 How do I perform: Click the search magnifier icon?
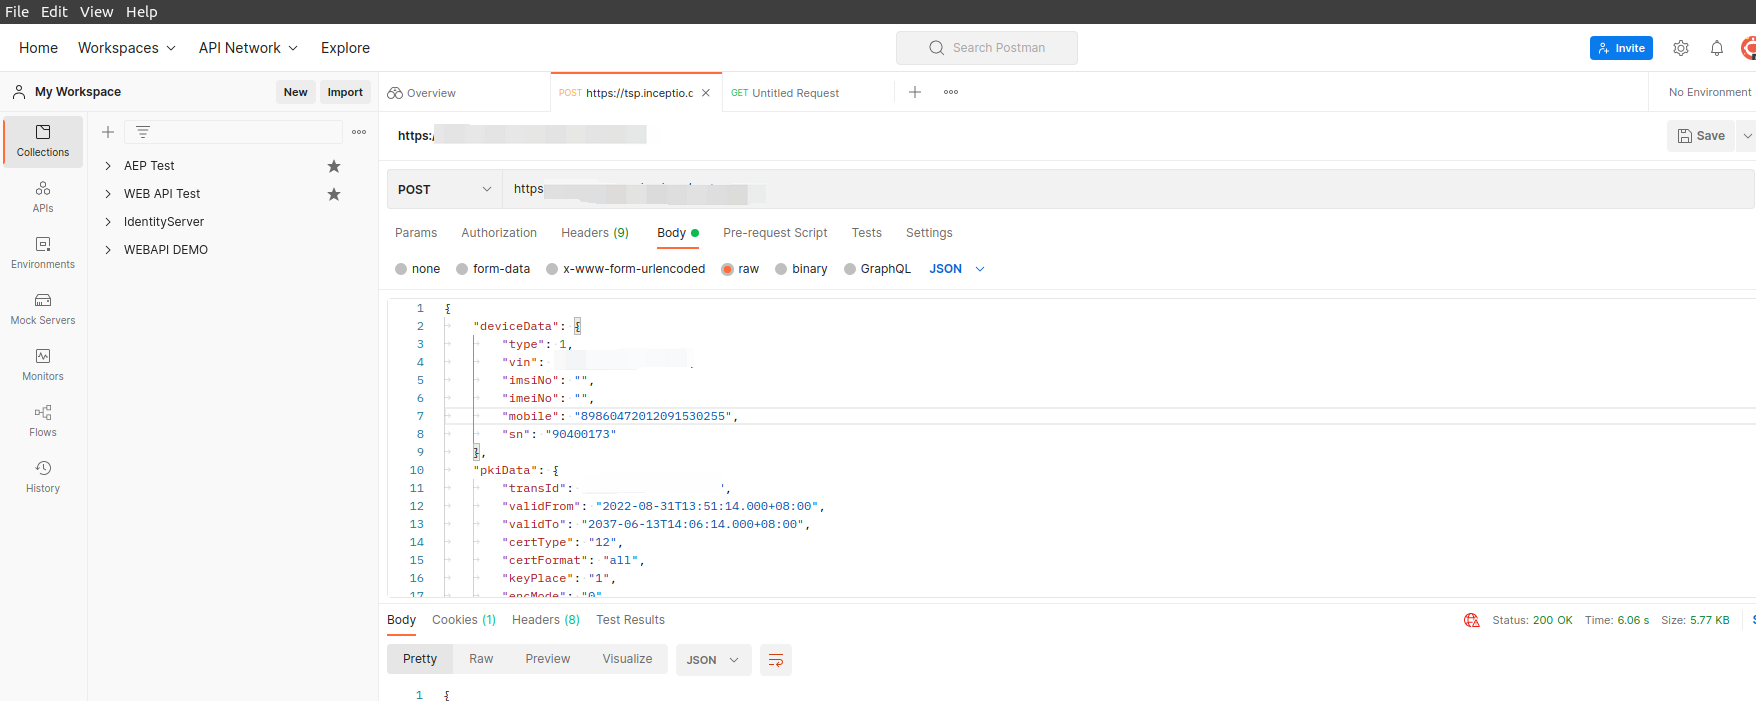tap(937, 48)
